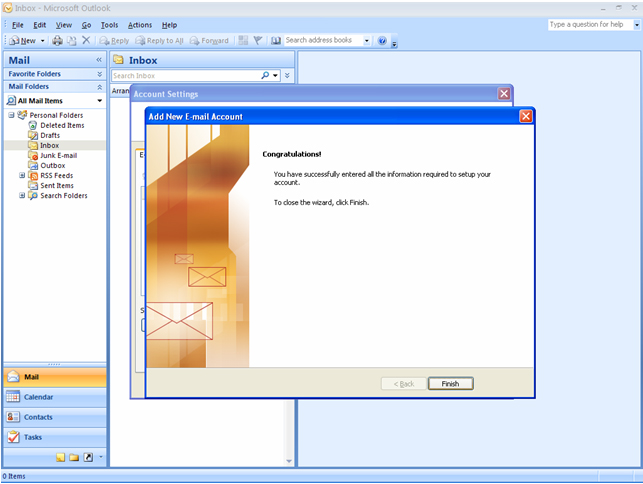Click the Help question mark icon
Viewport: 643px width, 484px height.
[x=382, y=41]
